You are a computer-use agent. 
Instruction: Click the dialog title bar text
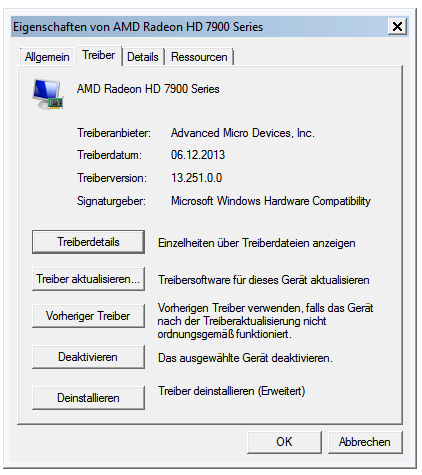pos(138,27)
